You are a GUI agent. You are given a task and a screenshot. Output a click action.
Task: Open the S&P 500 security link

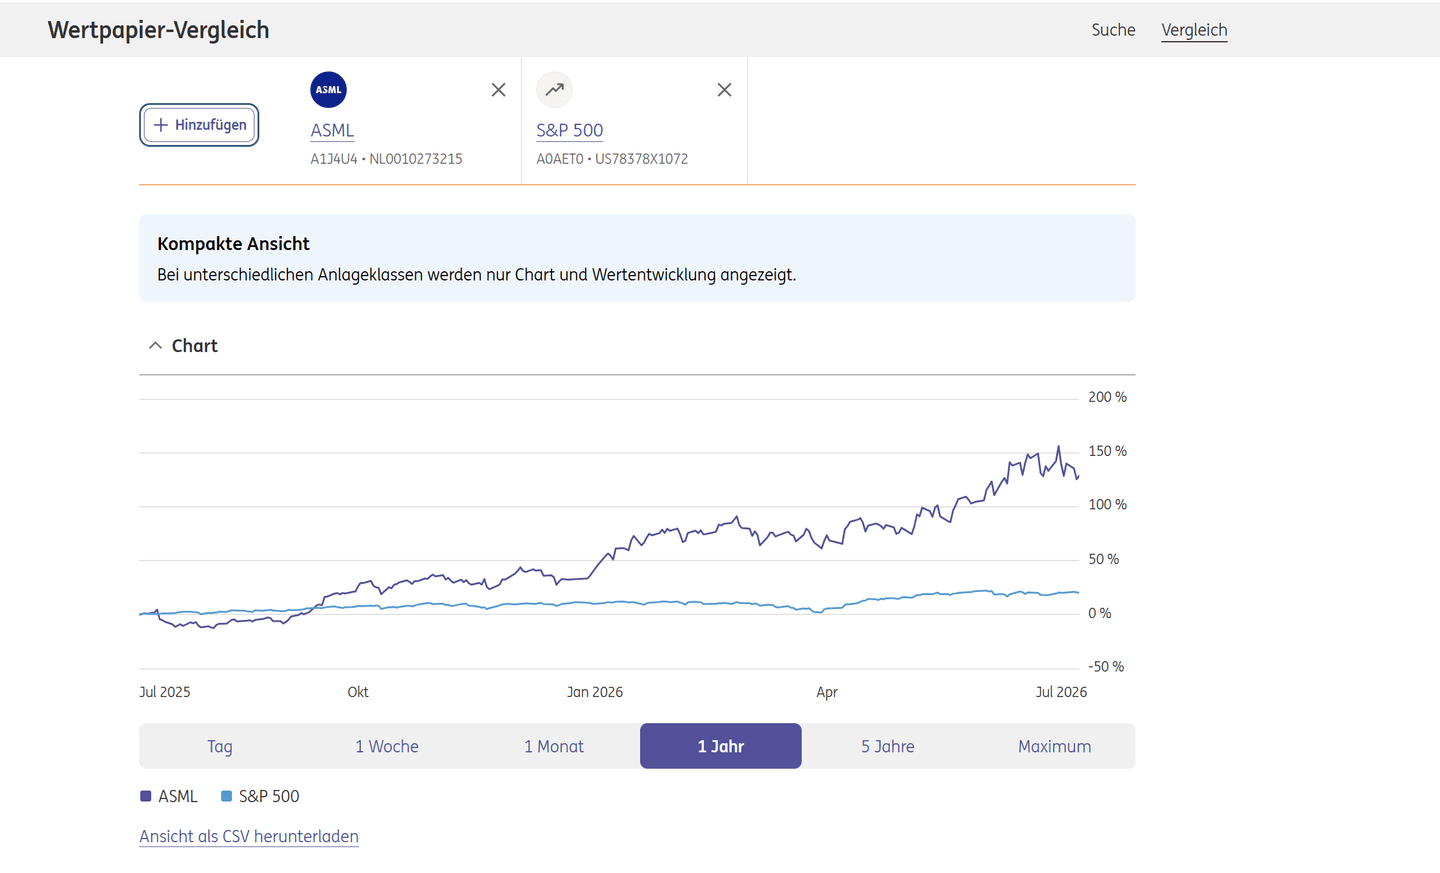coord(569,130)
